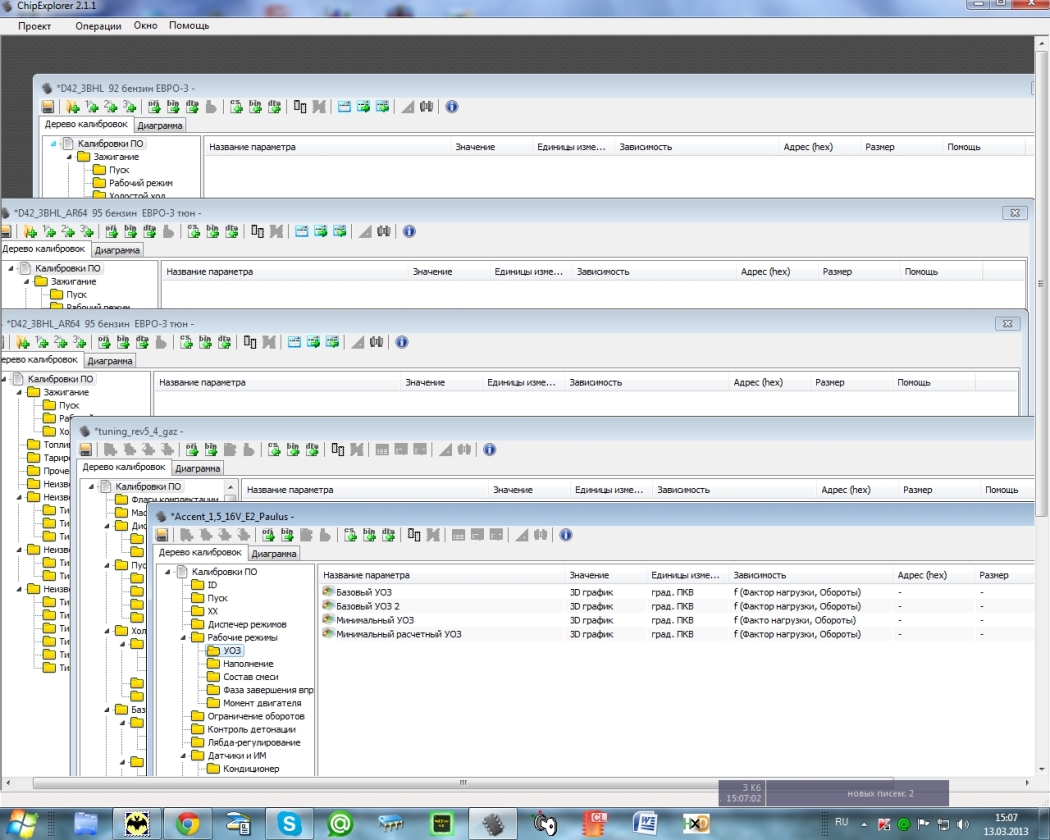Click the add-folder icon in D42_3BHL 92 бензин toolbar
The width and height of the screenshot is (1050, 840).
tap(73, 107)
